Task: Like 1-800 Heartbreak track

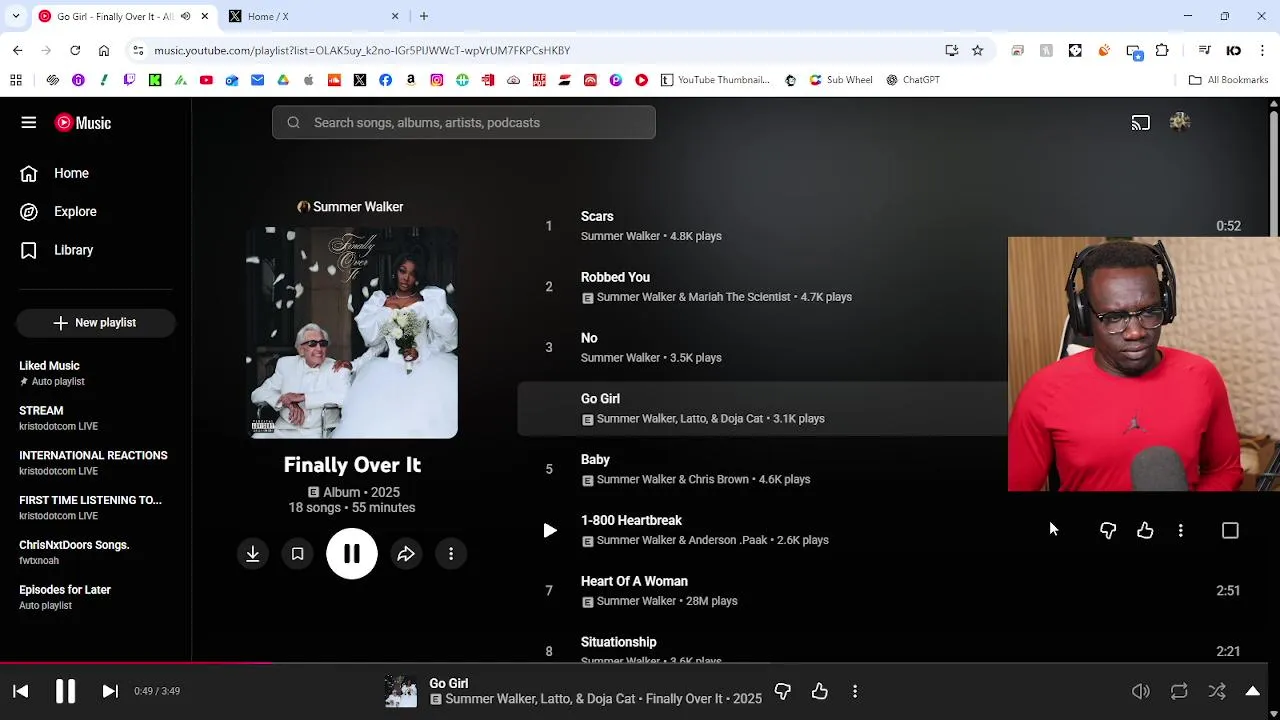Action: [1145, 531]
